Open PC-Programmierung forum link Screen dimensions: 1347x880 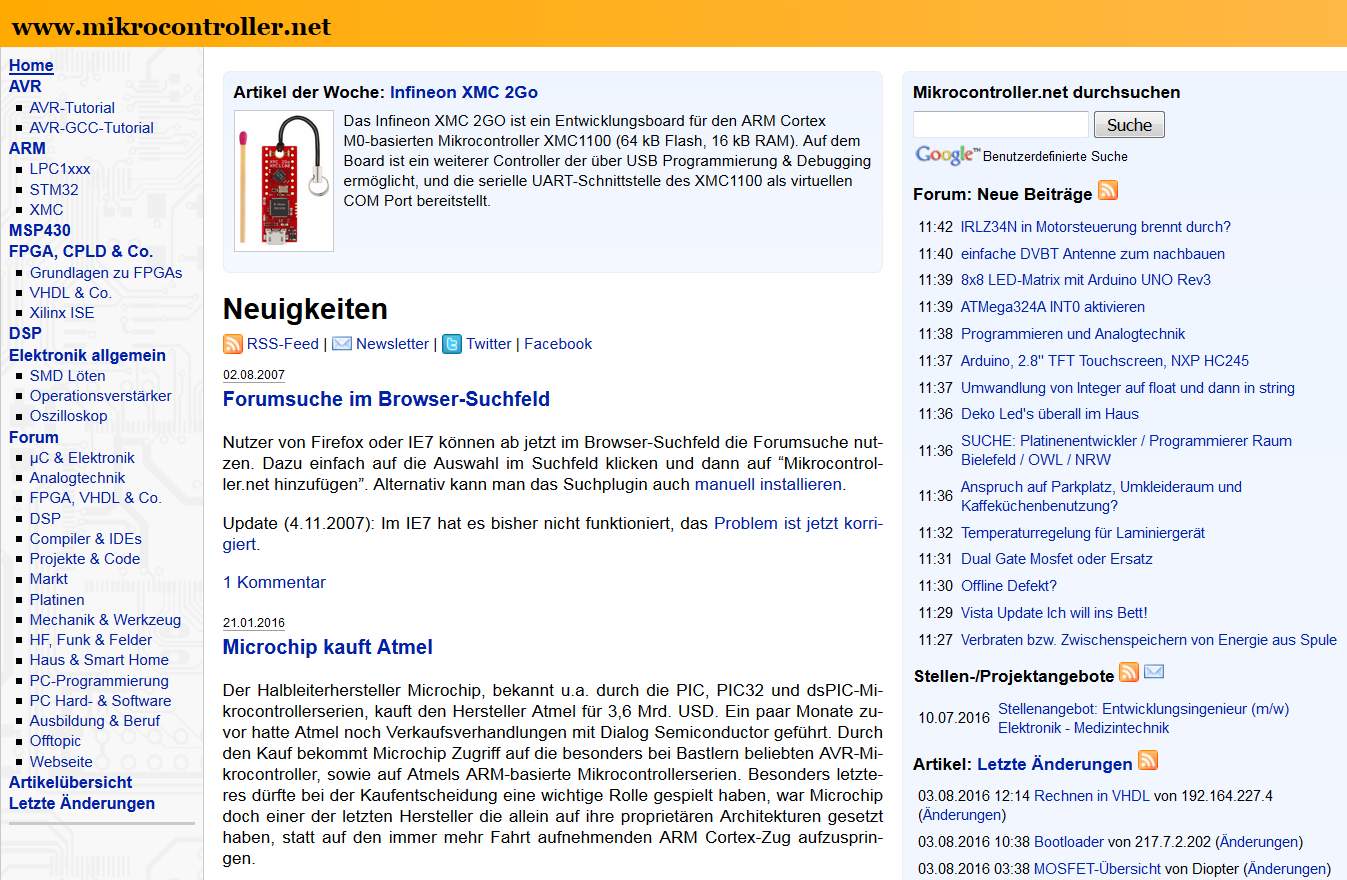coord(99,681)
